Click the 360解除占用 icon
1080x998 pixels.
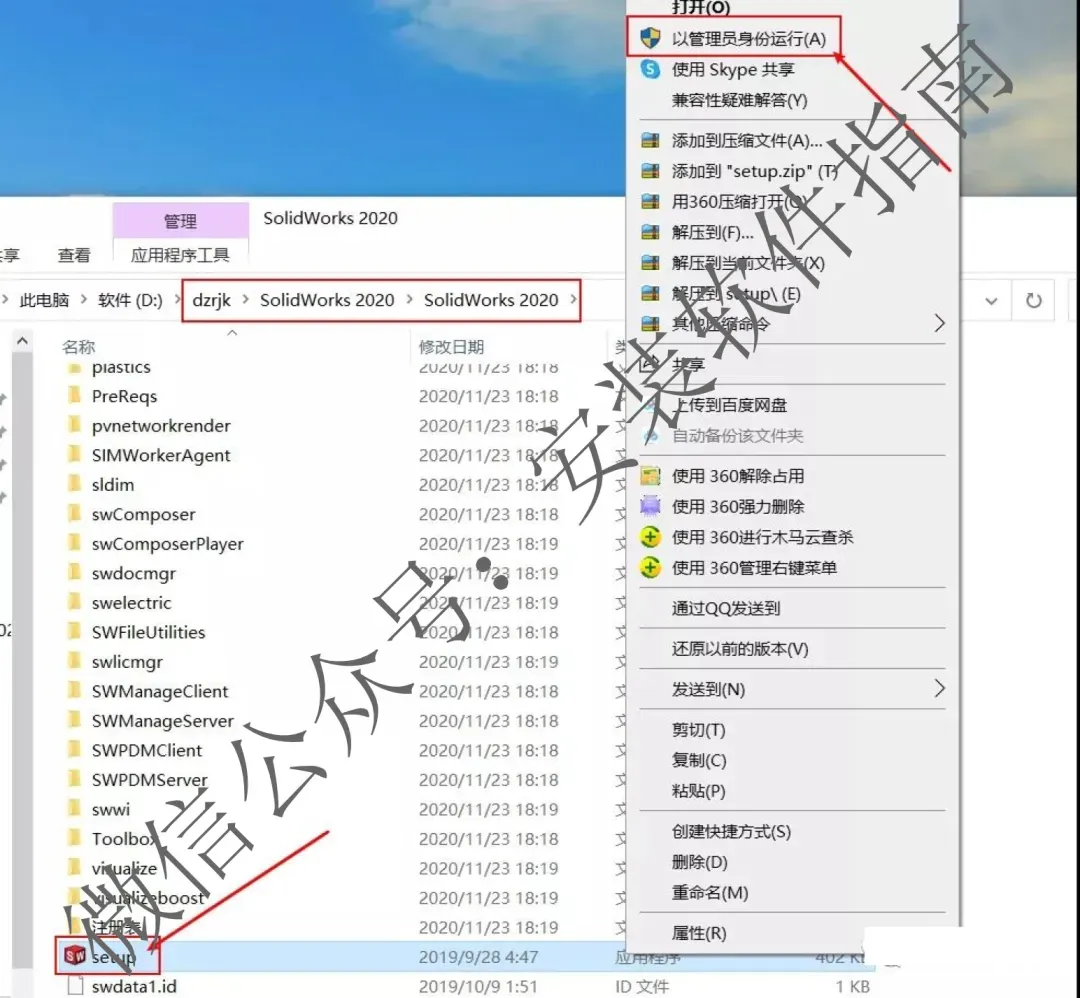(650, 476)
